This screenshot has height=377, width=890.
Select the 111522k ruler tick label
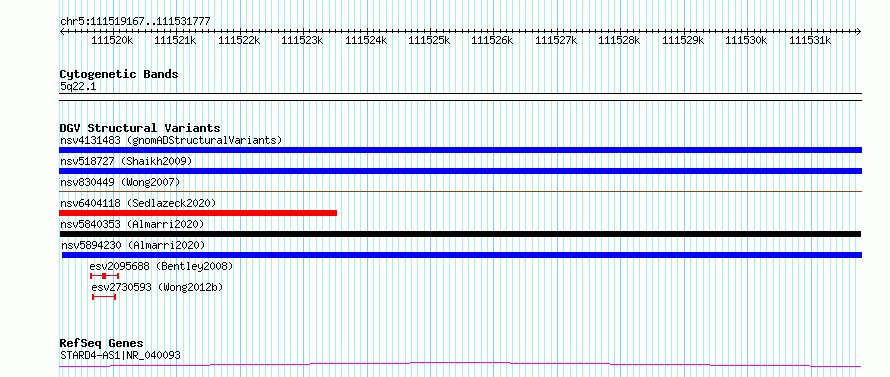point(239,40)
